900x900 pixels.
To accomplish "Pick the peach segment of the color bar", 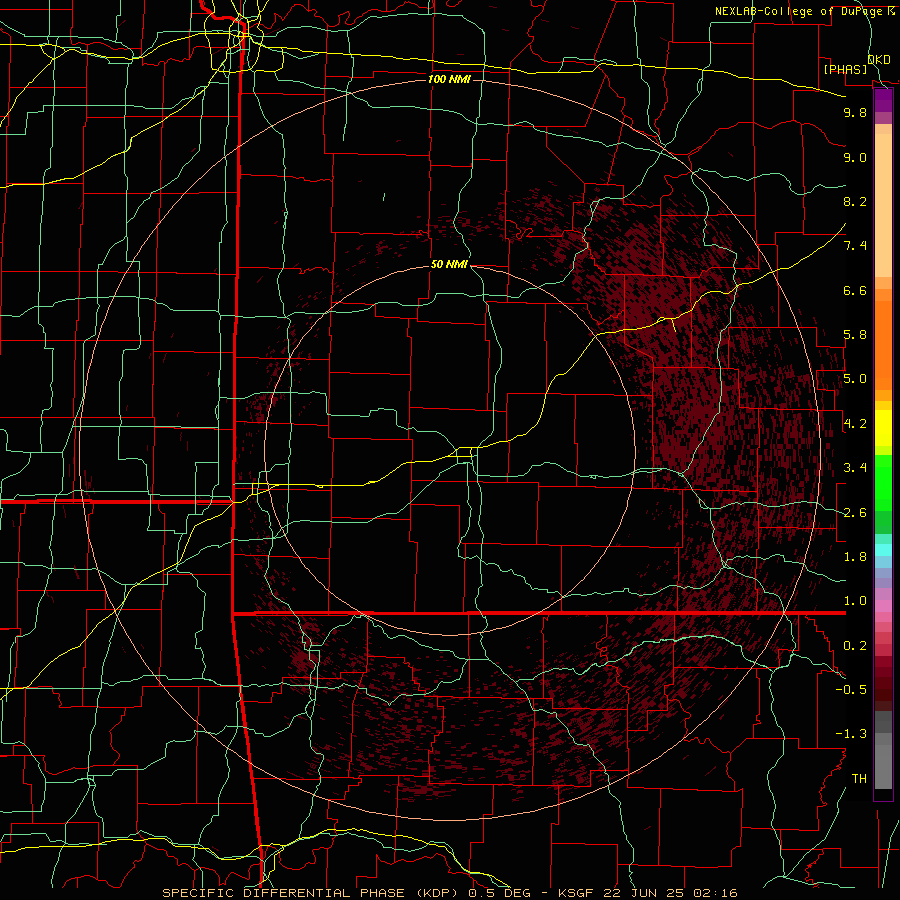I will (x=883, y=205).
